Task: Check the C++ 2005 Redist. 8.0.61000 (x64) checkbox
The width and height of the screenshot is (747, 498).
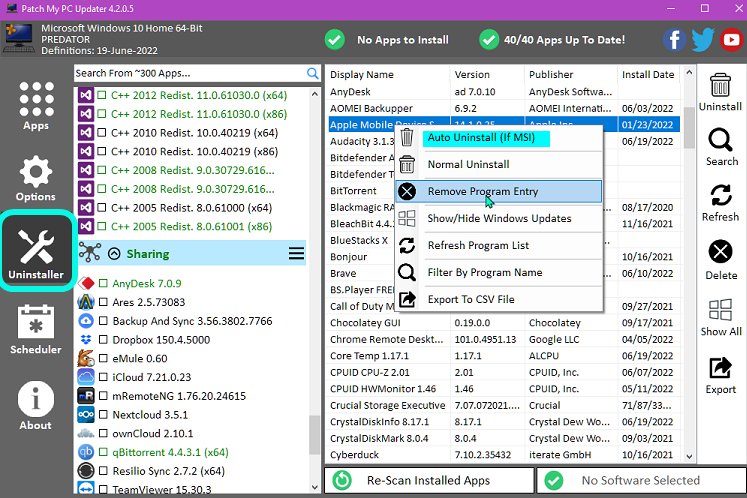Action: 101,208
